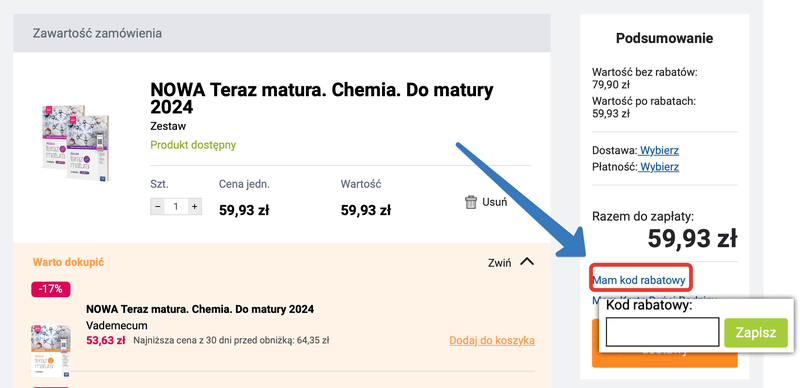
Task: Decrease quantity with the minus button
Action: tap(158, 207)
